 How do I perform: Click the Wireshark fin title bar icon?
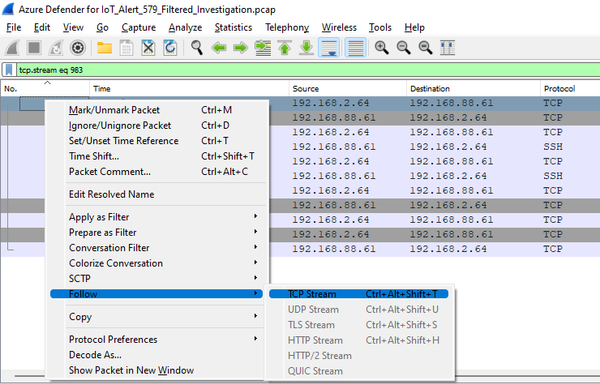coord(8,8)
